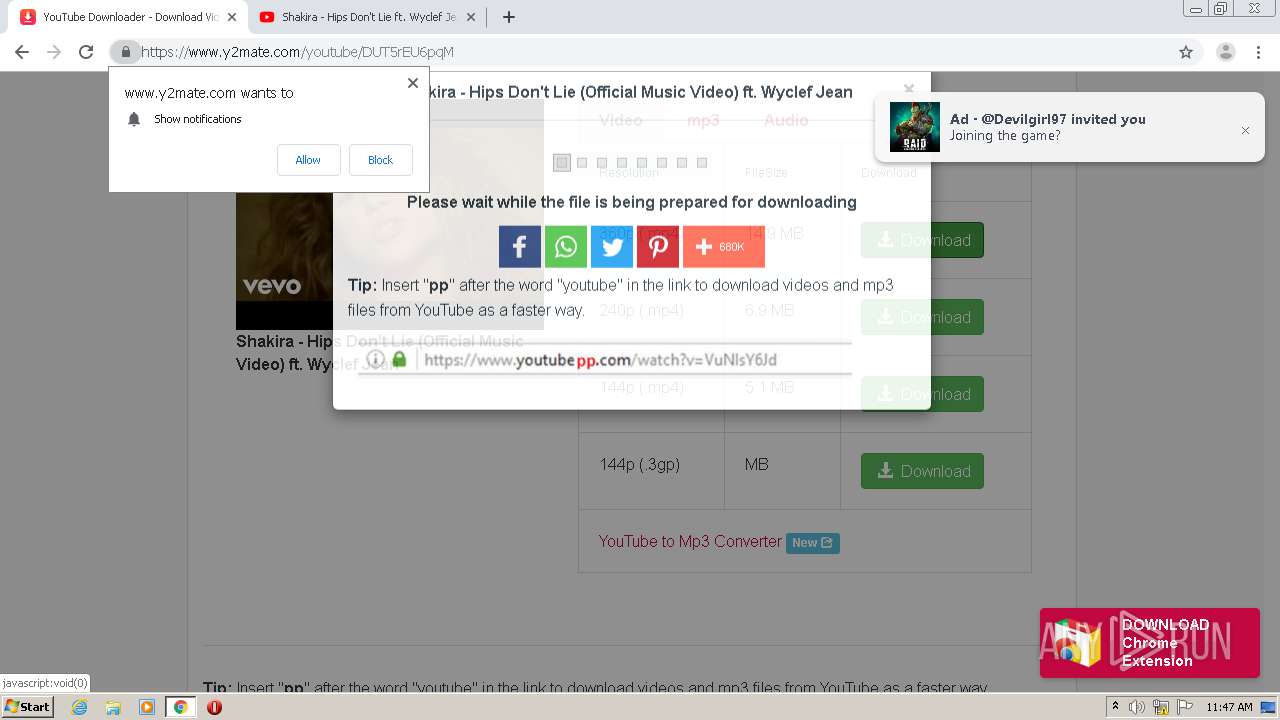Open more share options 680K button

pyautogui.click(x=724, y=247)
